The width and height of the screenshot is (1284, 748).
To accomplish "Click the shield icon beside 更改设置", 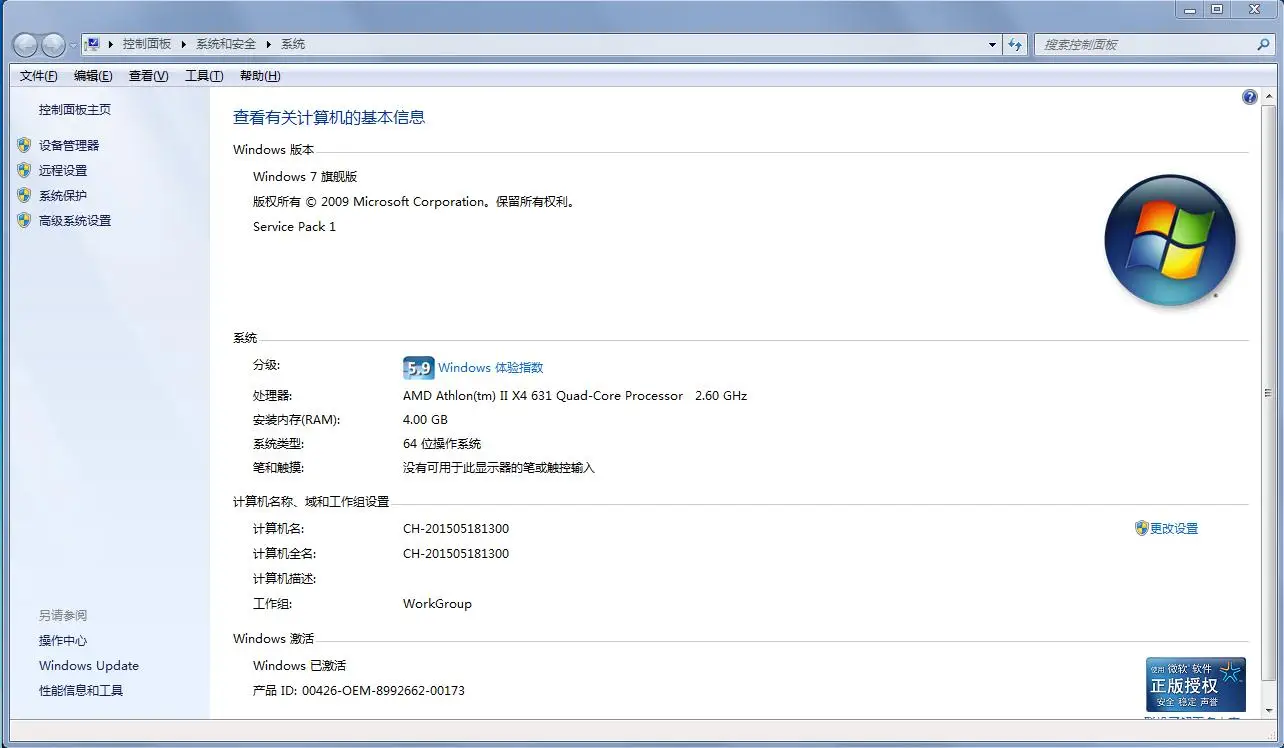I will (1143, 528).
